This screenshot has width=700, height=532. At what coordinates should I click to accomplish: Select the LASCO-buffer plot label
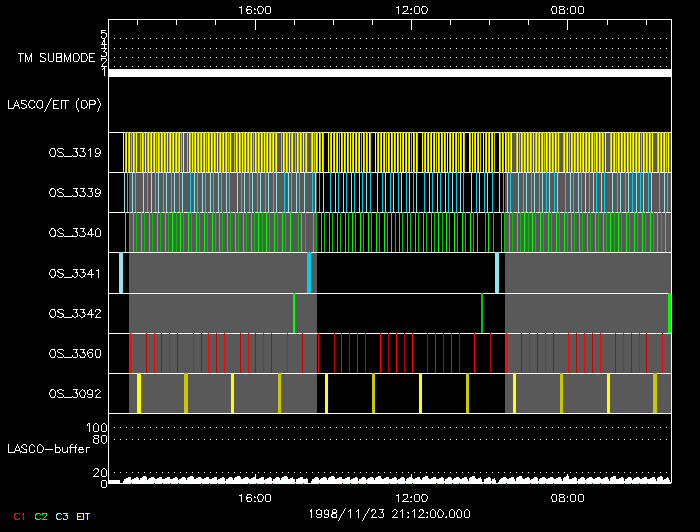pos(49,448)
